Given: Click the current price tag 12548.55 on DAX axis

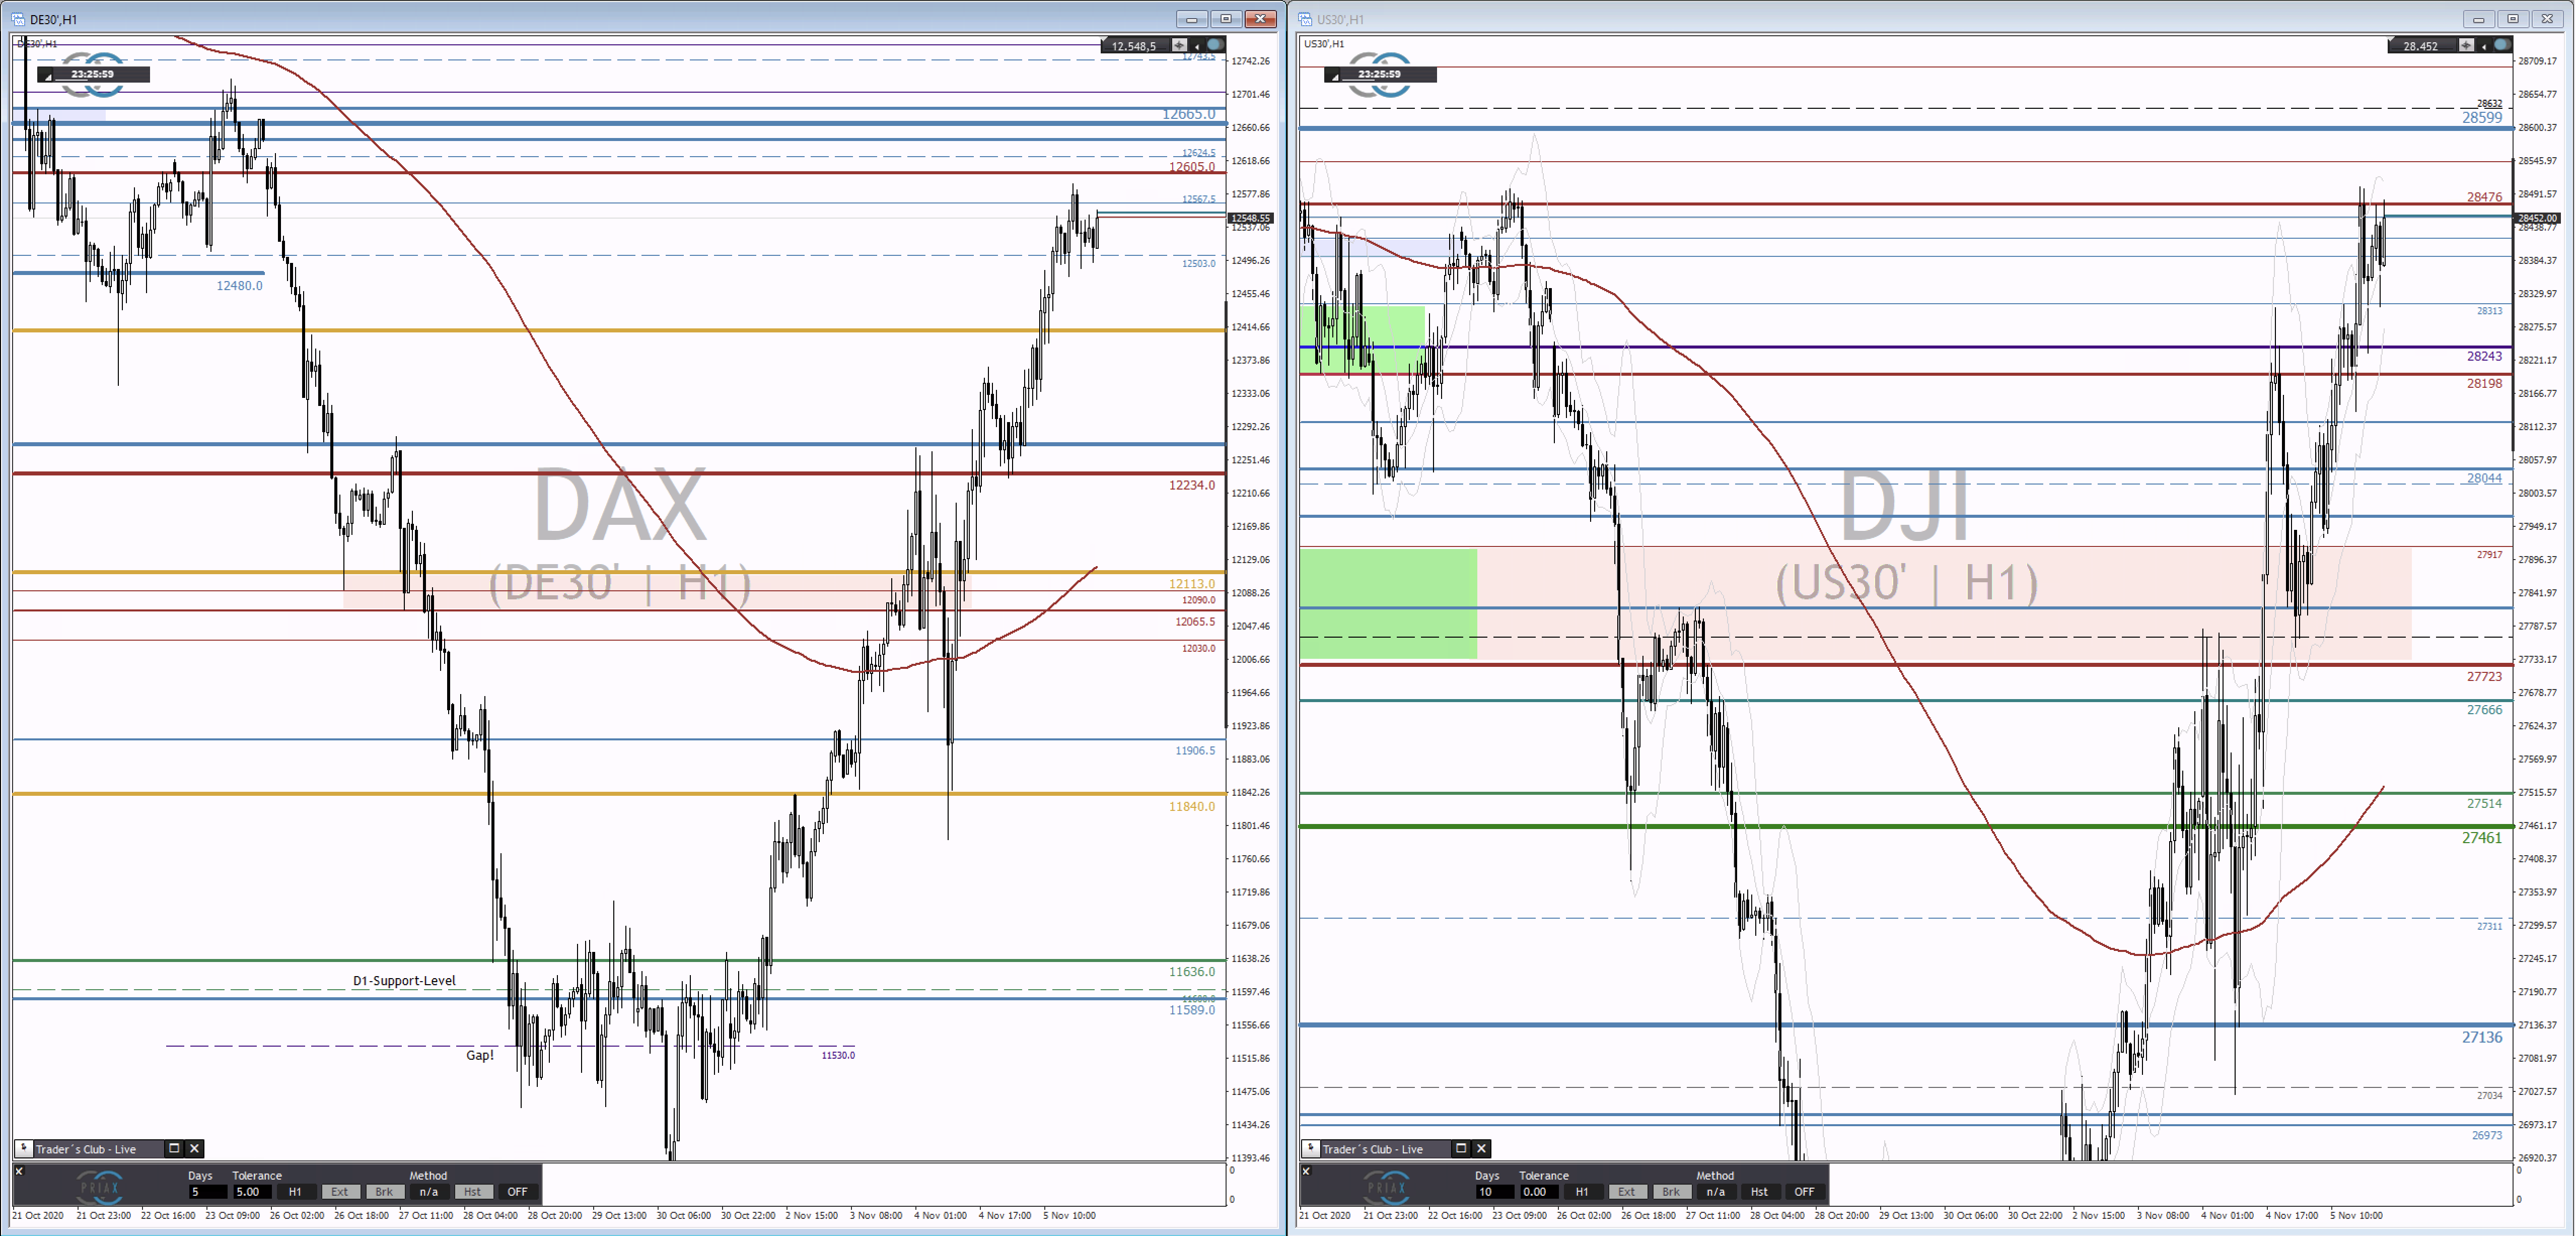Looking at the screenshot, I should click(x=1251, y=217).
